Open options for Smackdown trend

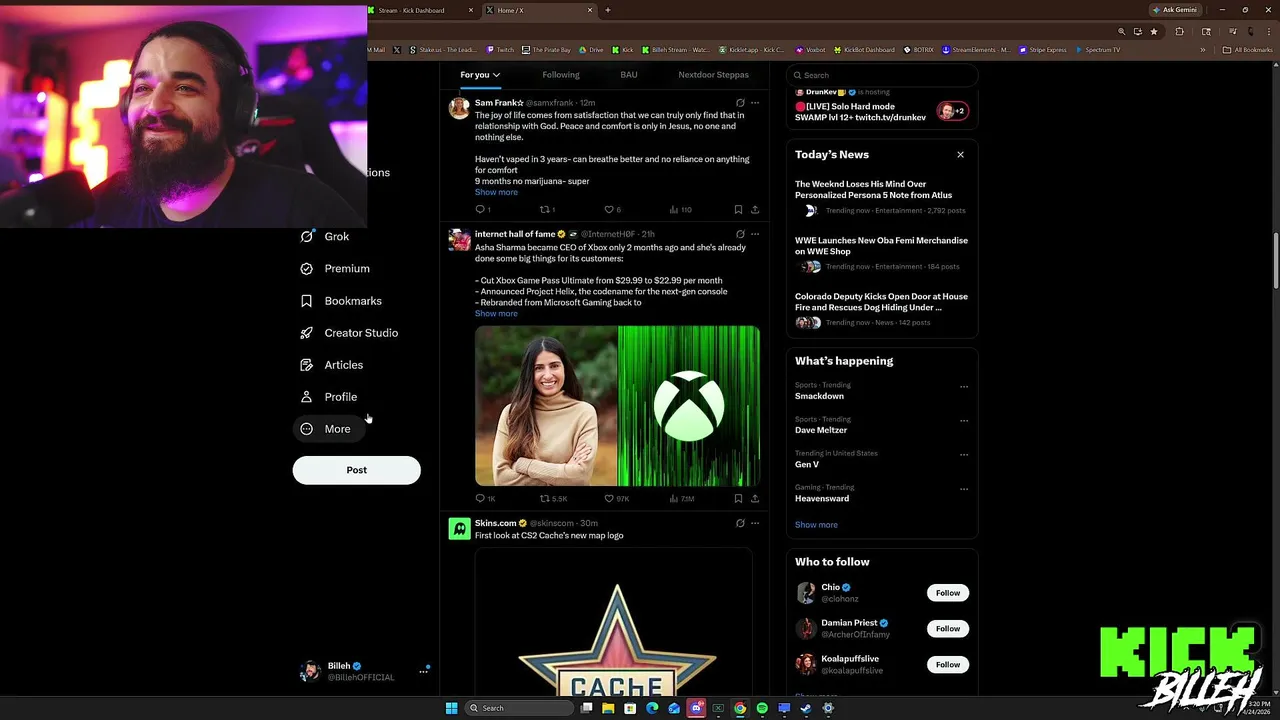964,387
